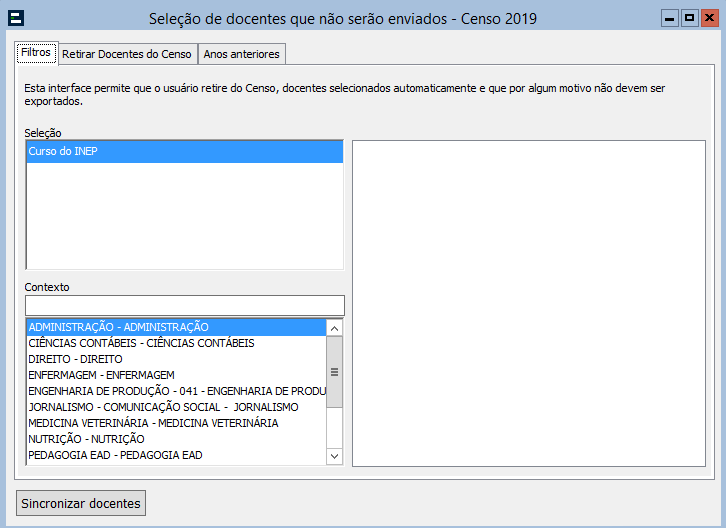Screen dimensions: 726x528
Task: Close the Seleção de docentes window
Action: [708, 18]
